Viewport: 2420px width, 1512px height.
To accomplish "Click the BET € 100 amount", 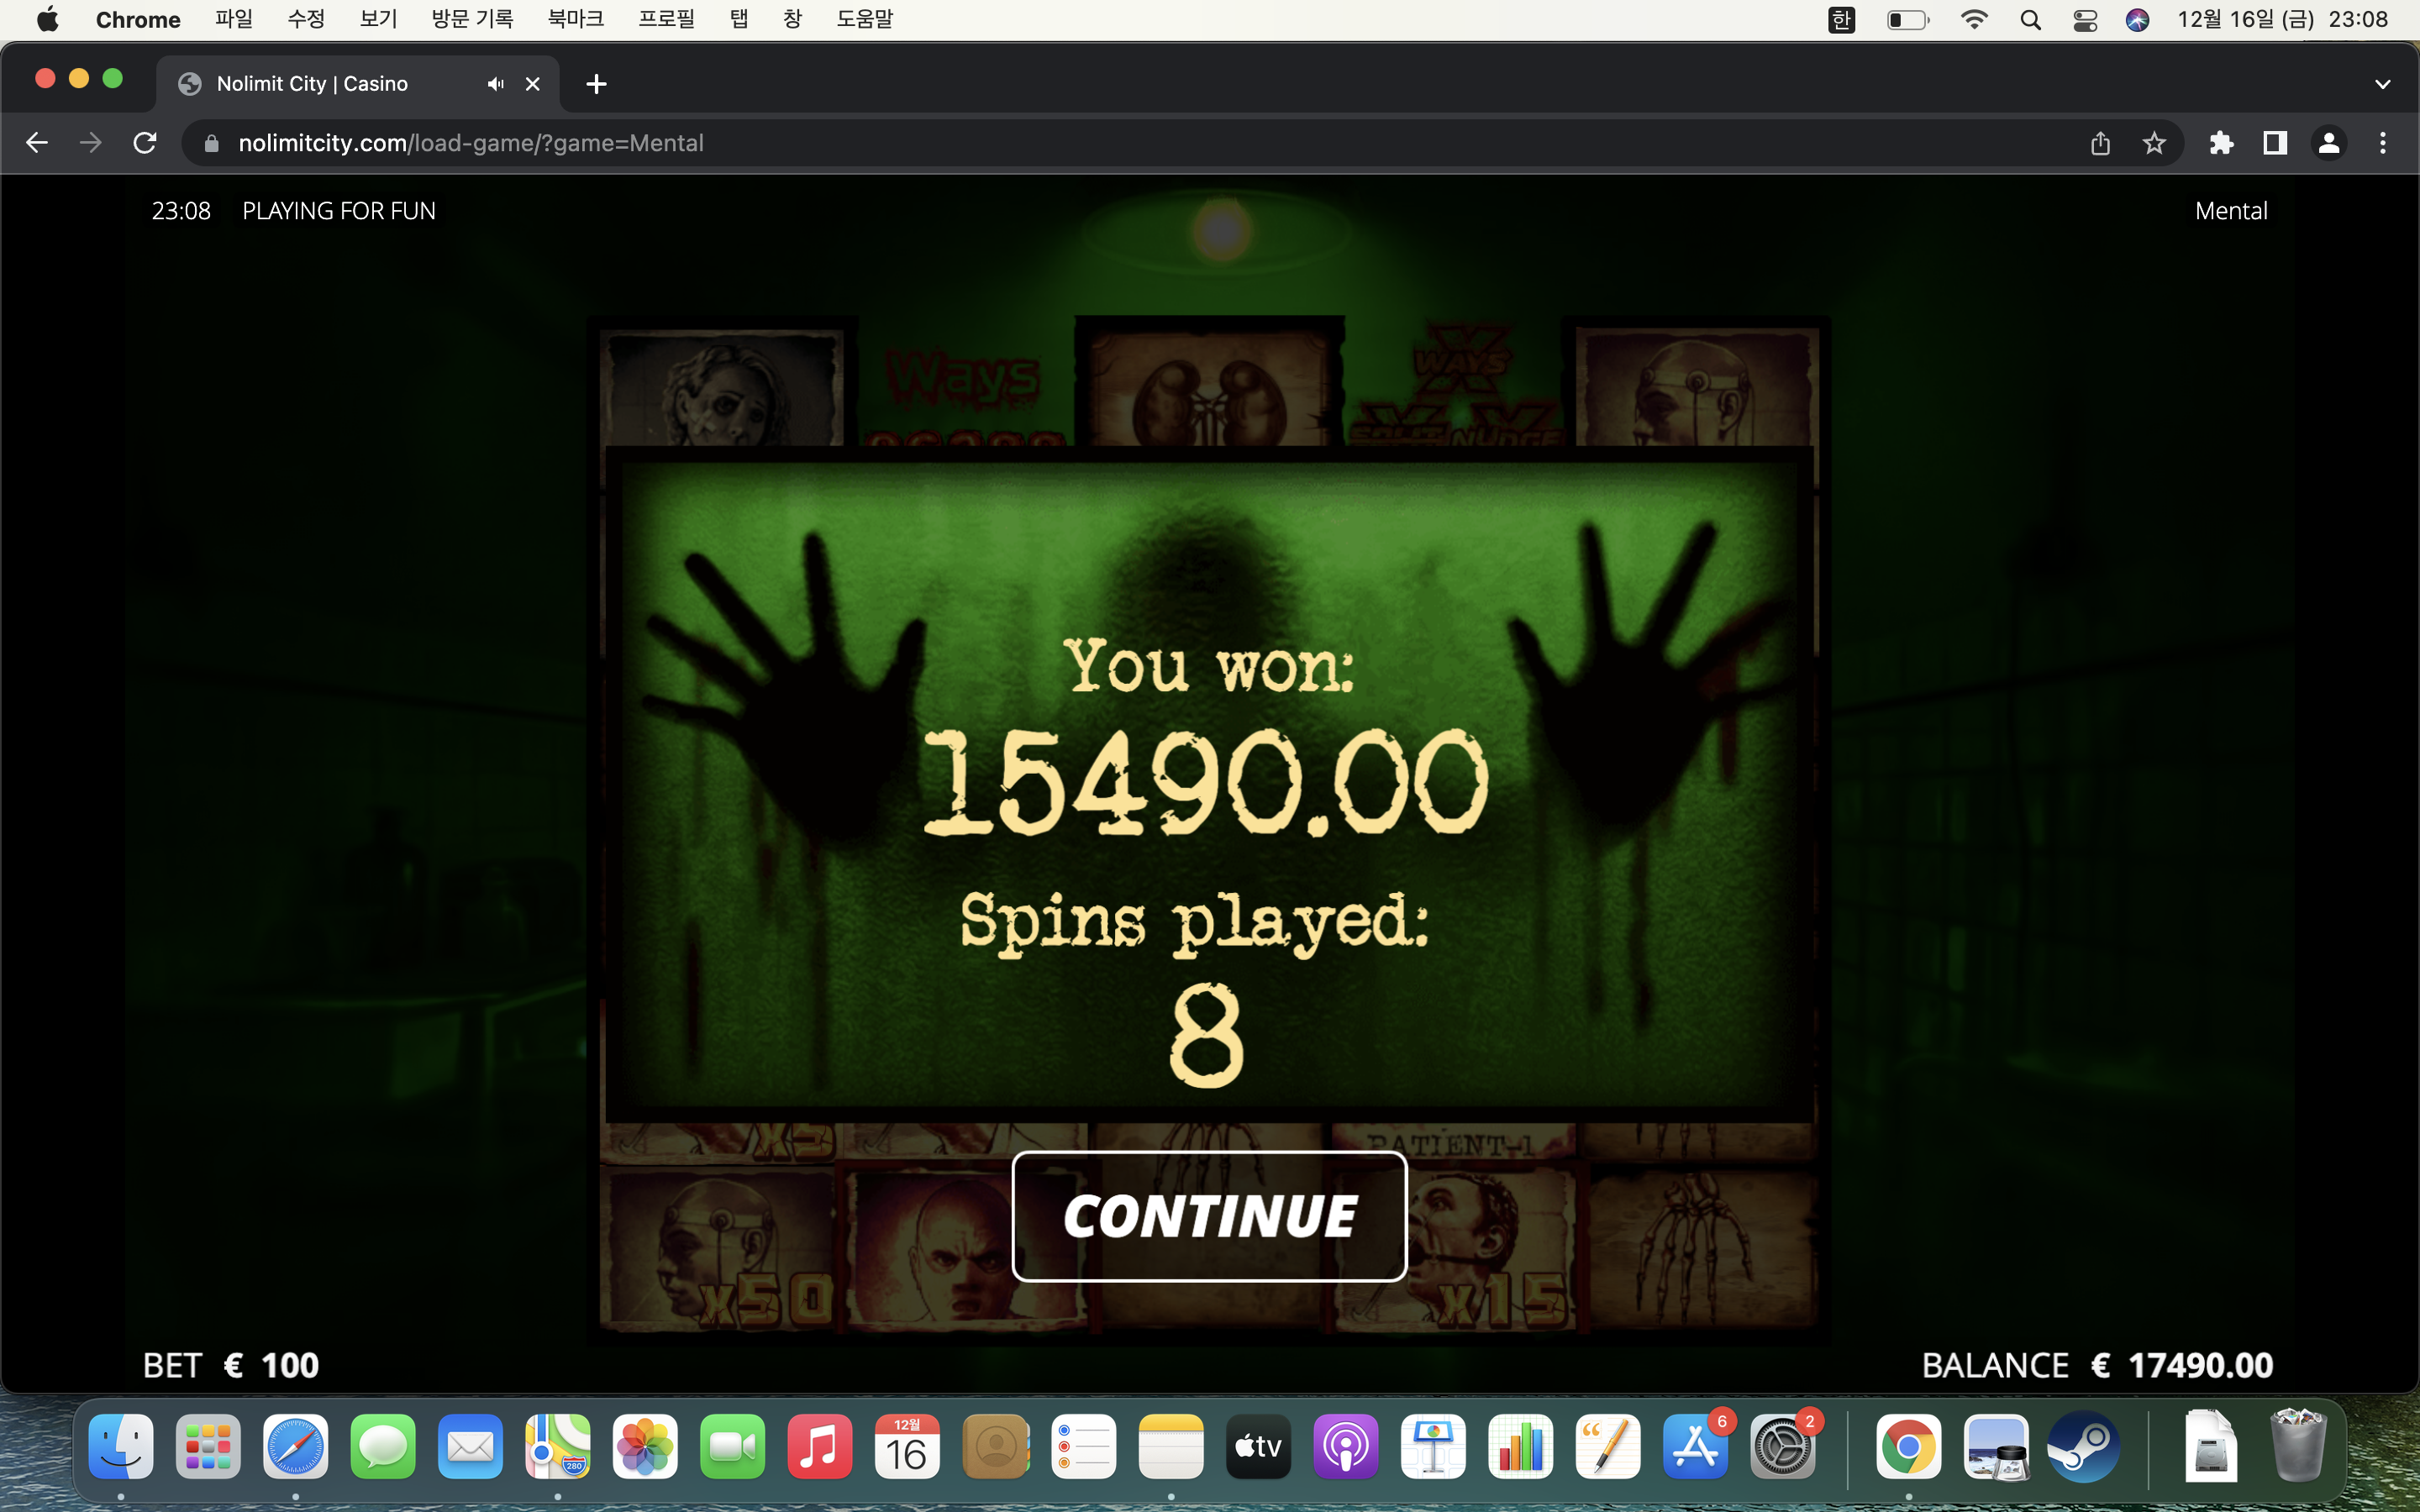I will click(x=231, y=1365).
